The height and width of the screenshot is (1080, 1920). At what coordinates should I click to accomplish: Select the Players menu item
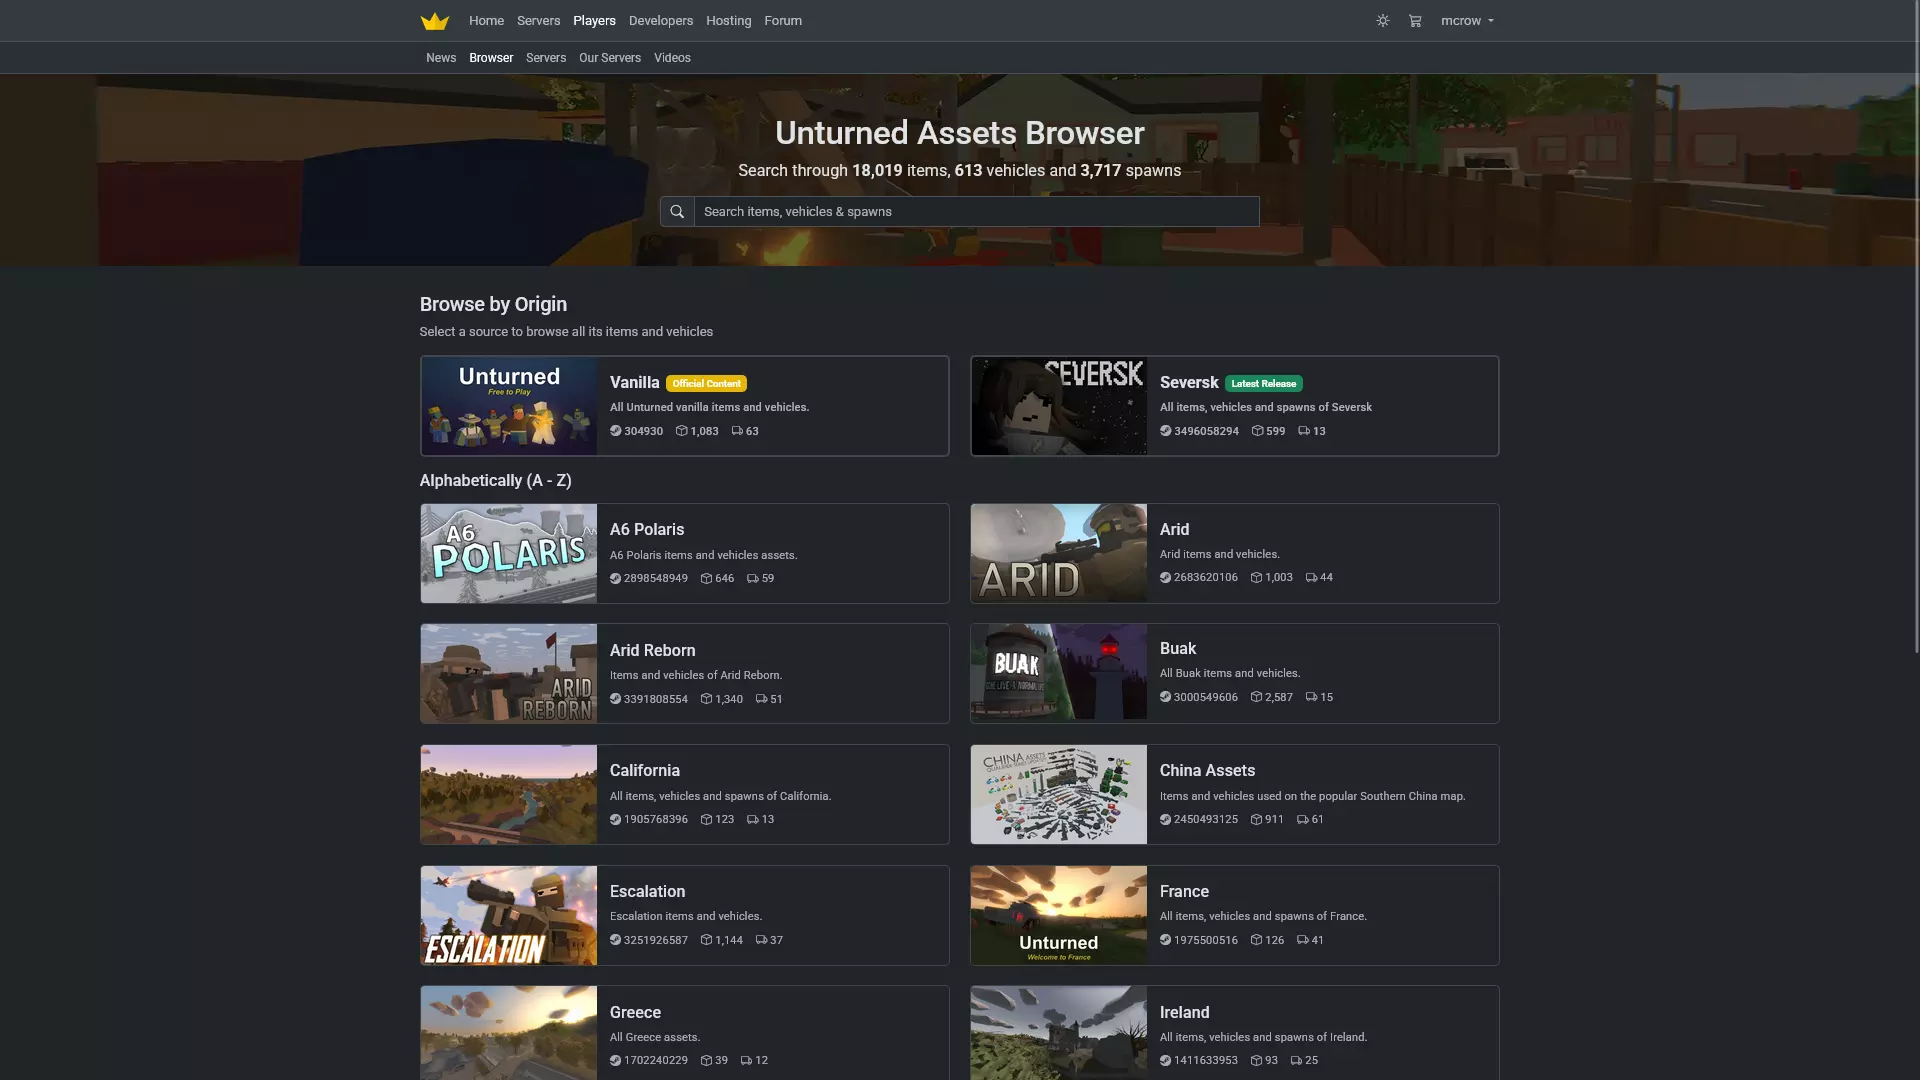point(594,21)
